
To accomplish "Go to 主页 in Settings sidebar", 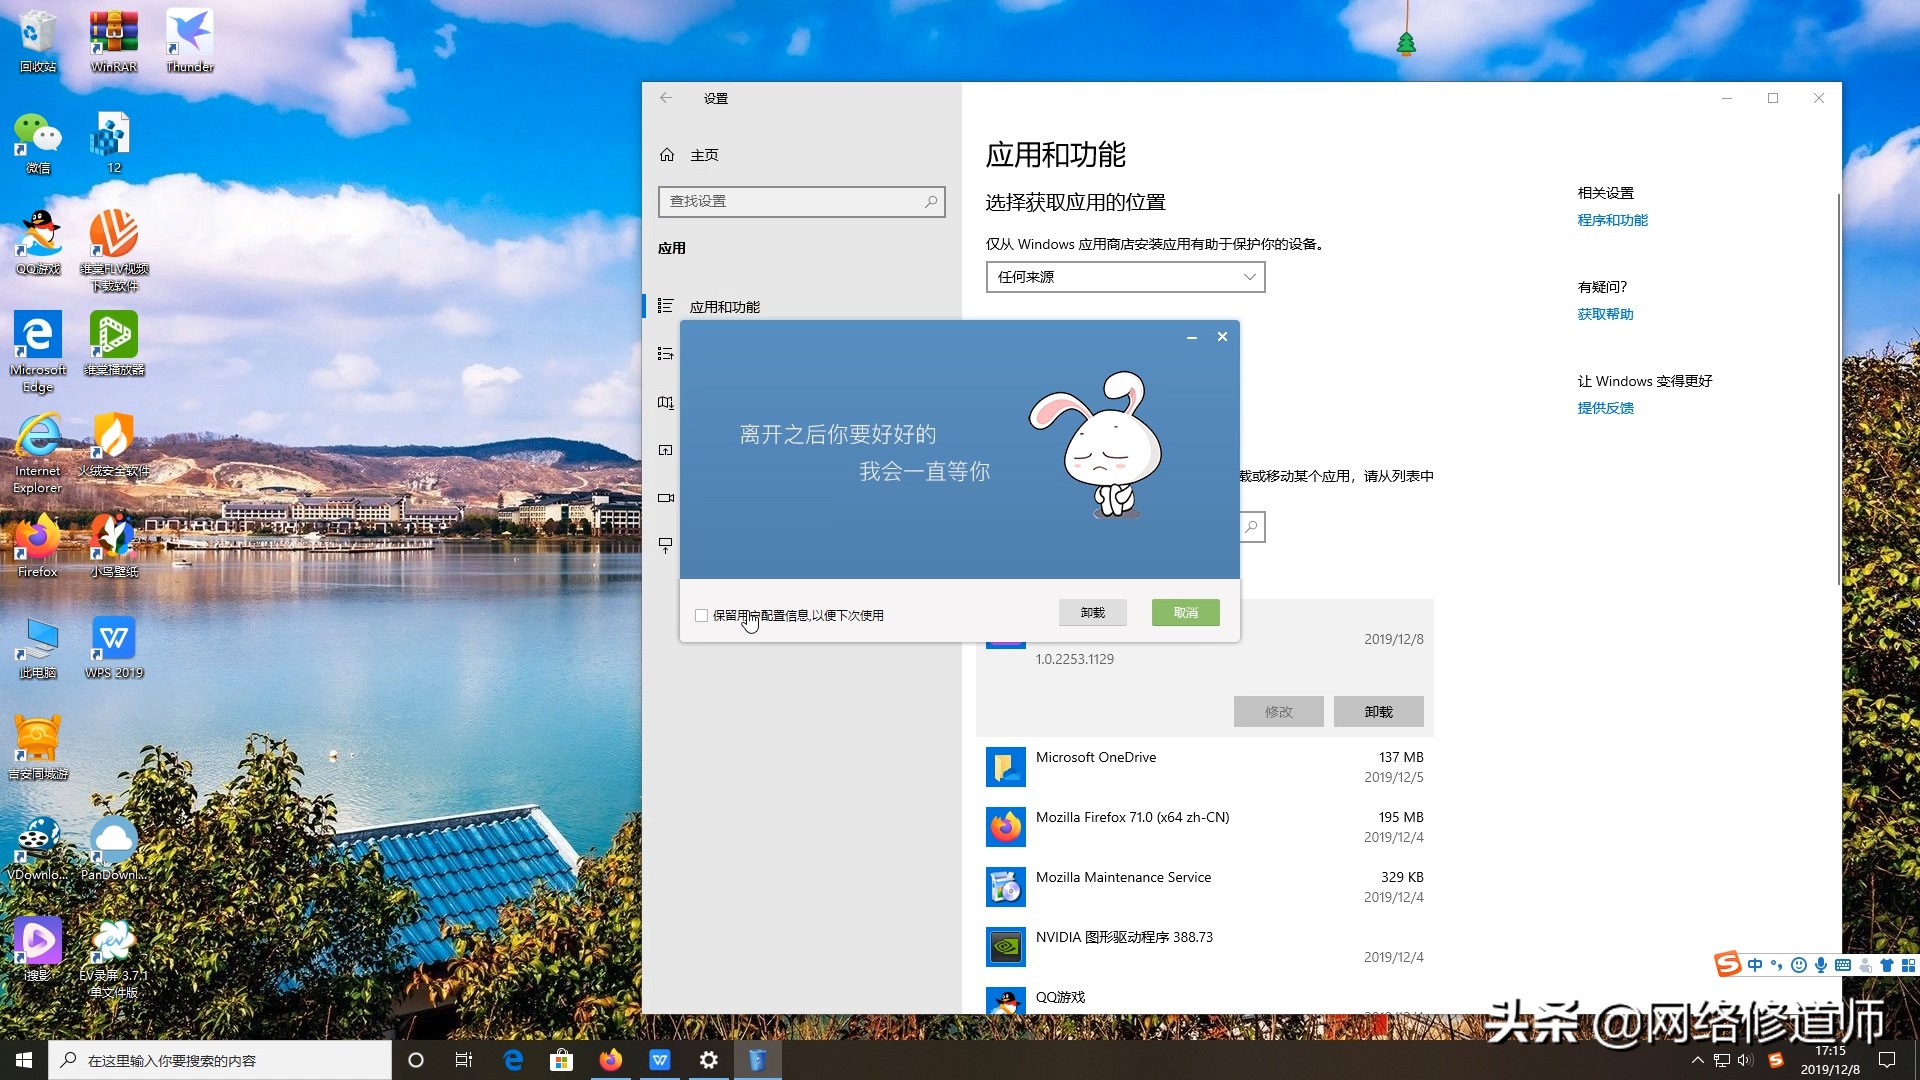I will click(704, 155).
